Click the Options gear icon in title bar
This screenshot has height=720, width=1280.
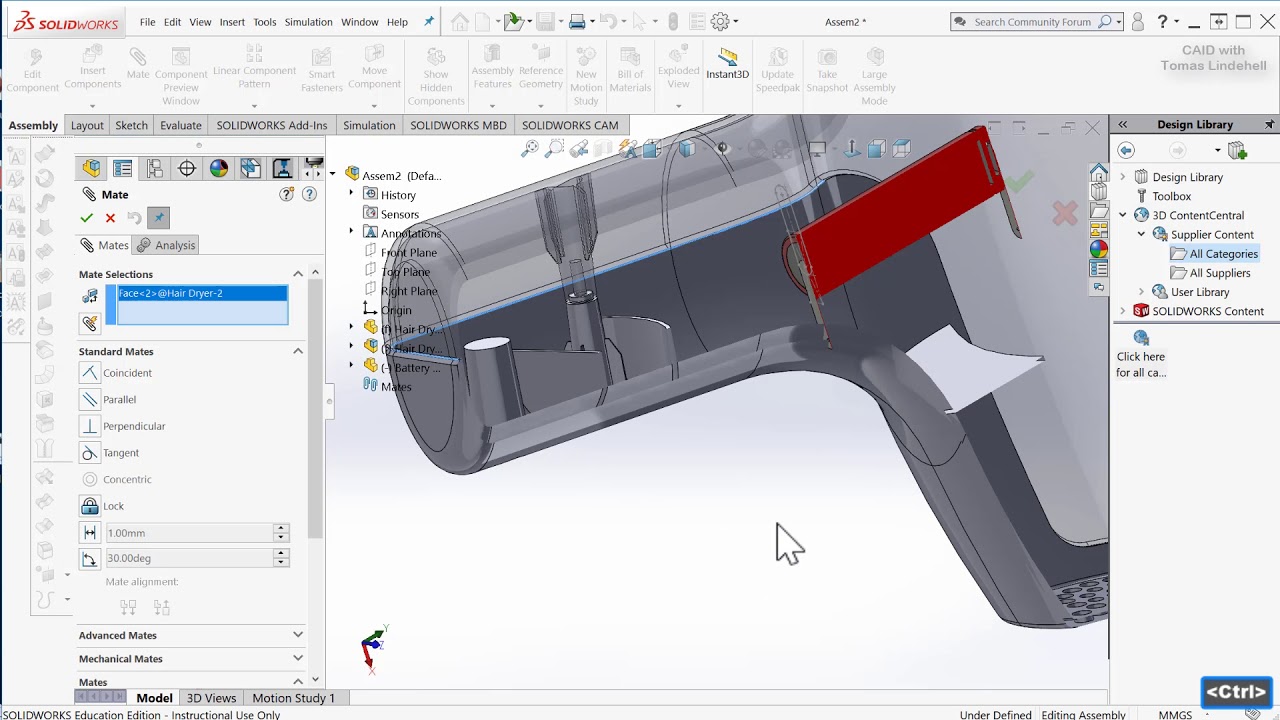click(x=719, y=21)
